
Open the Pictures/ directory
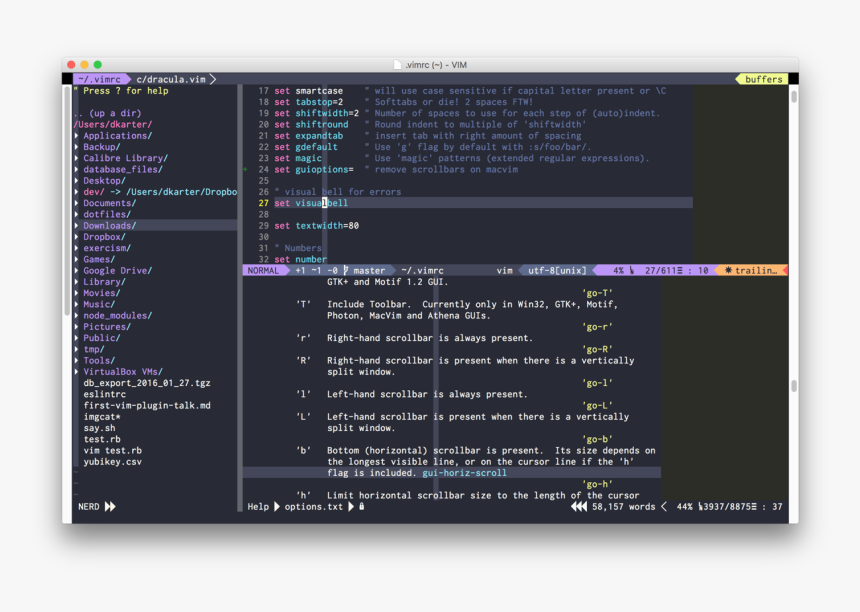107,327
